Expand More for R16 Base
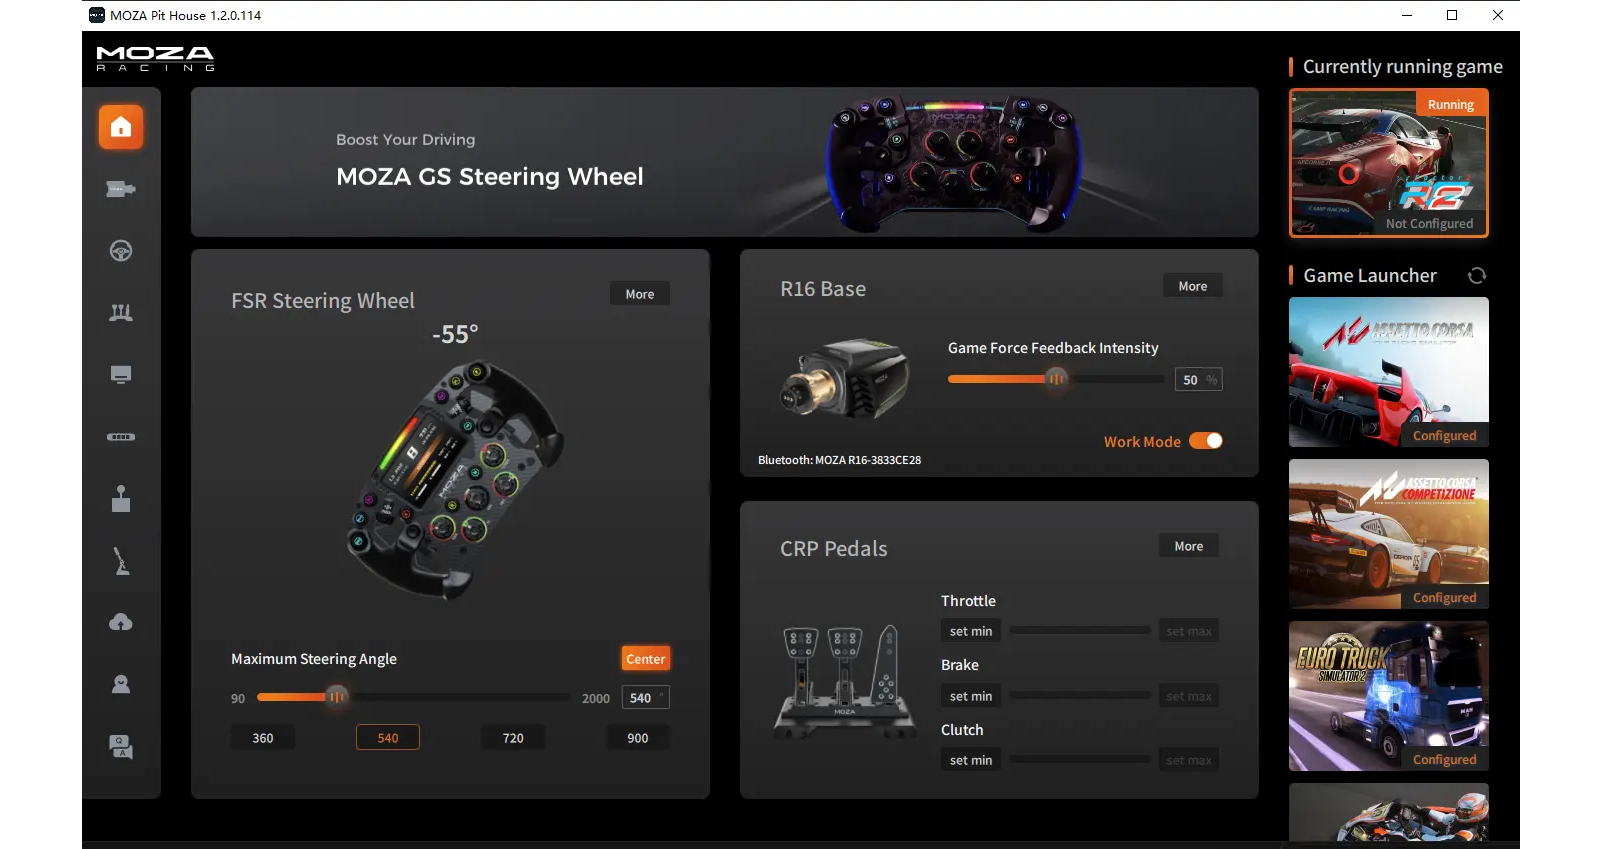 click(x=1193, y=286)
